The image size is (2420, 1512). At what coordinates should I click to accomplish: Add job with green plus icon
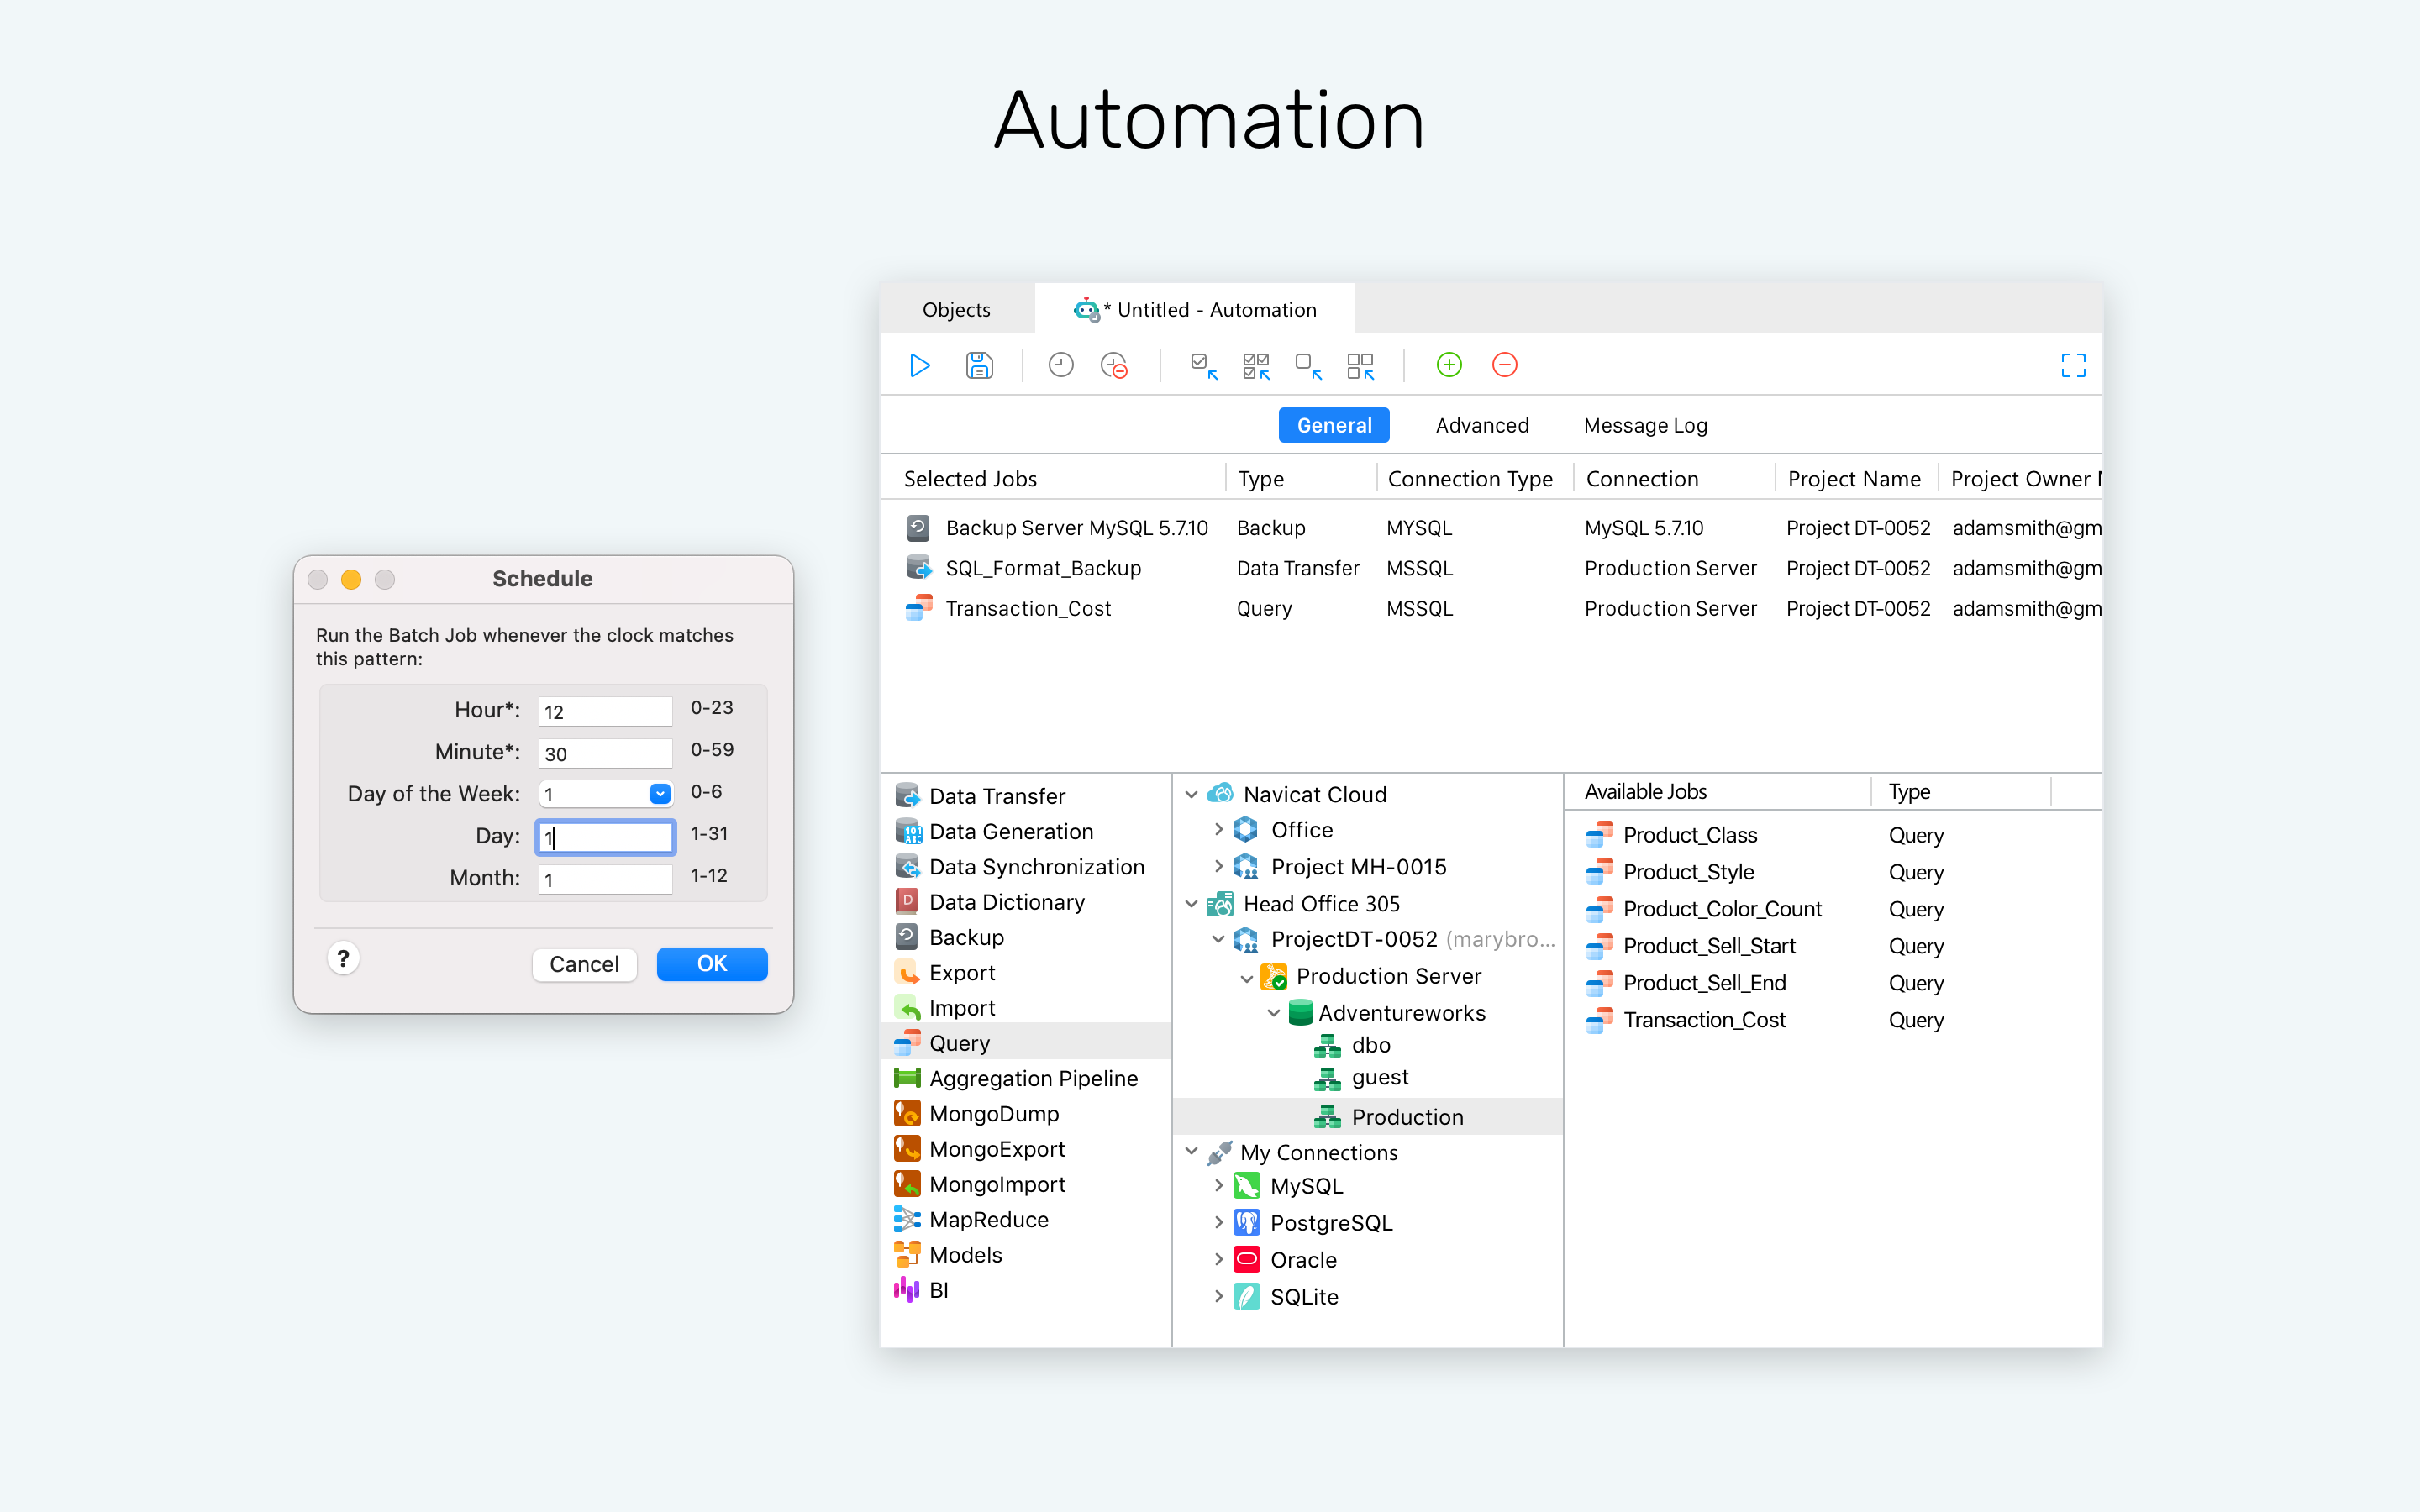[x=1448, y=366]
